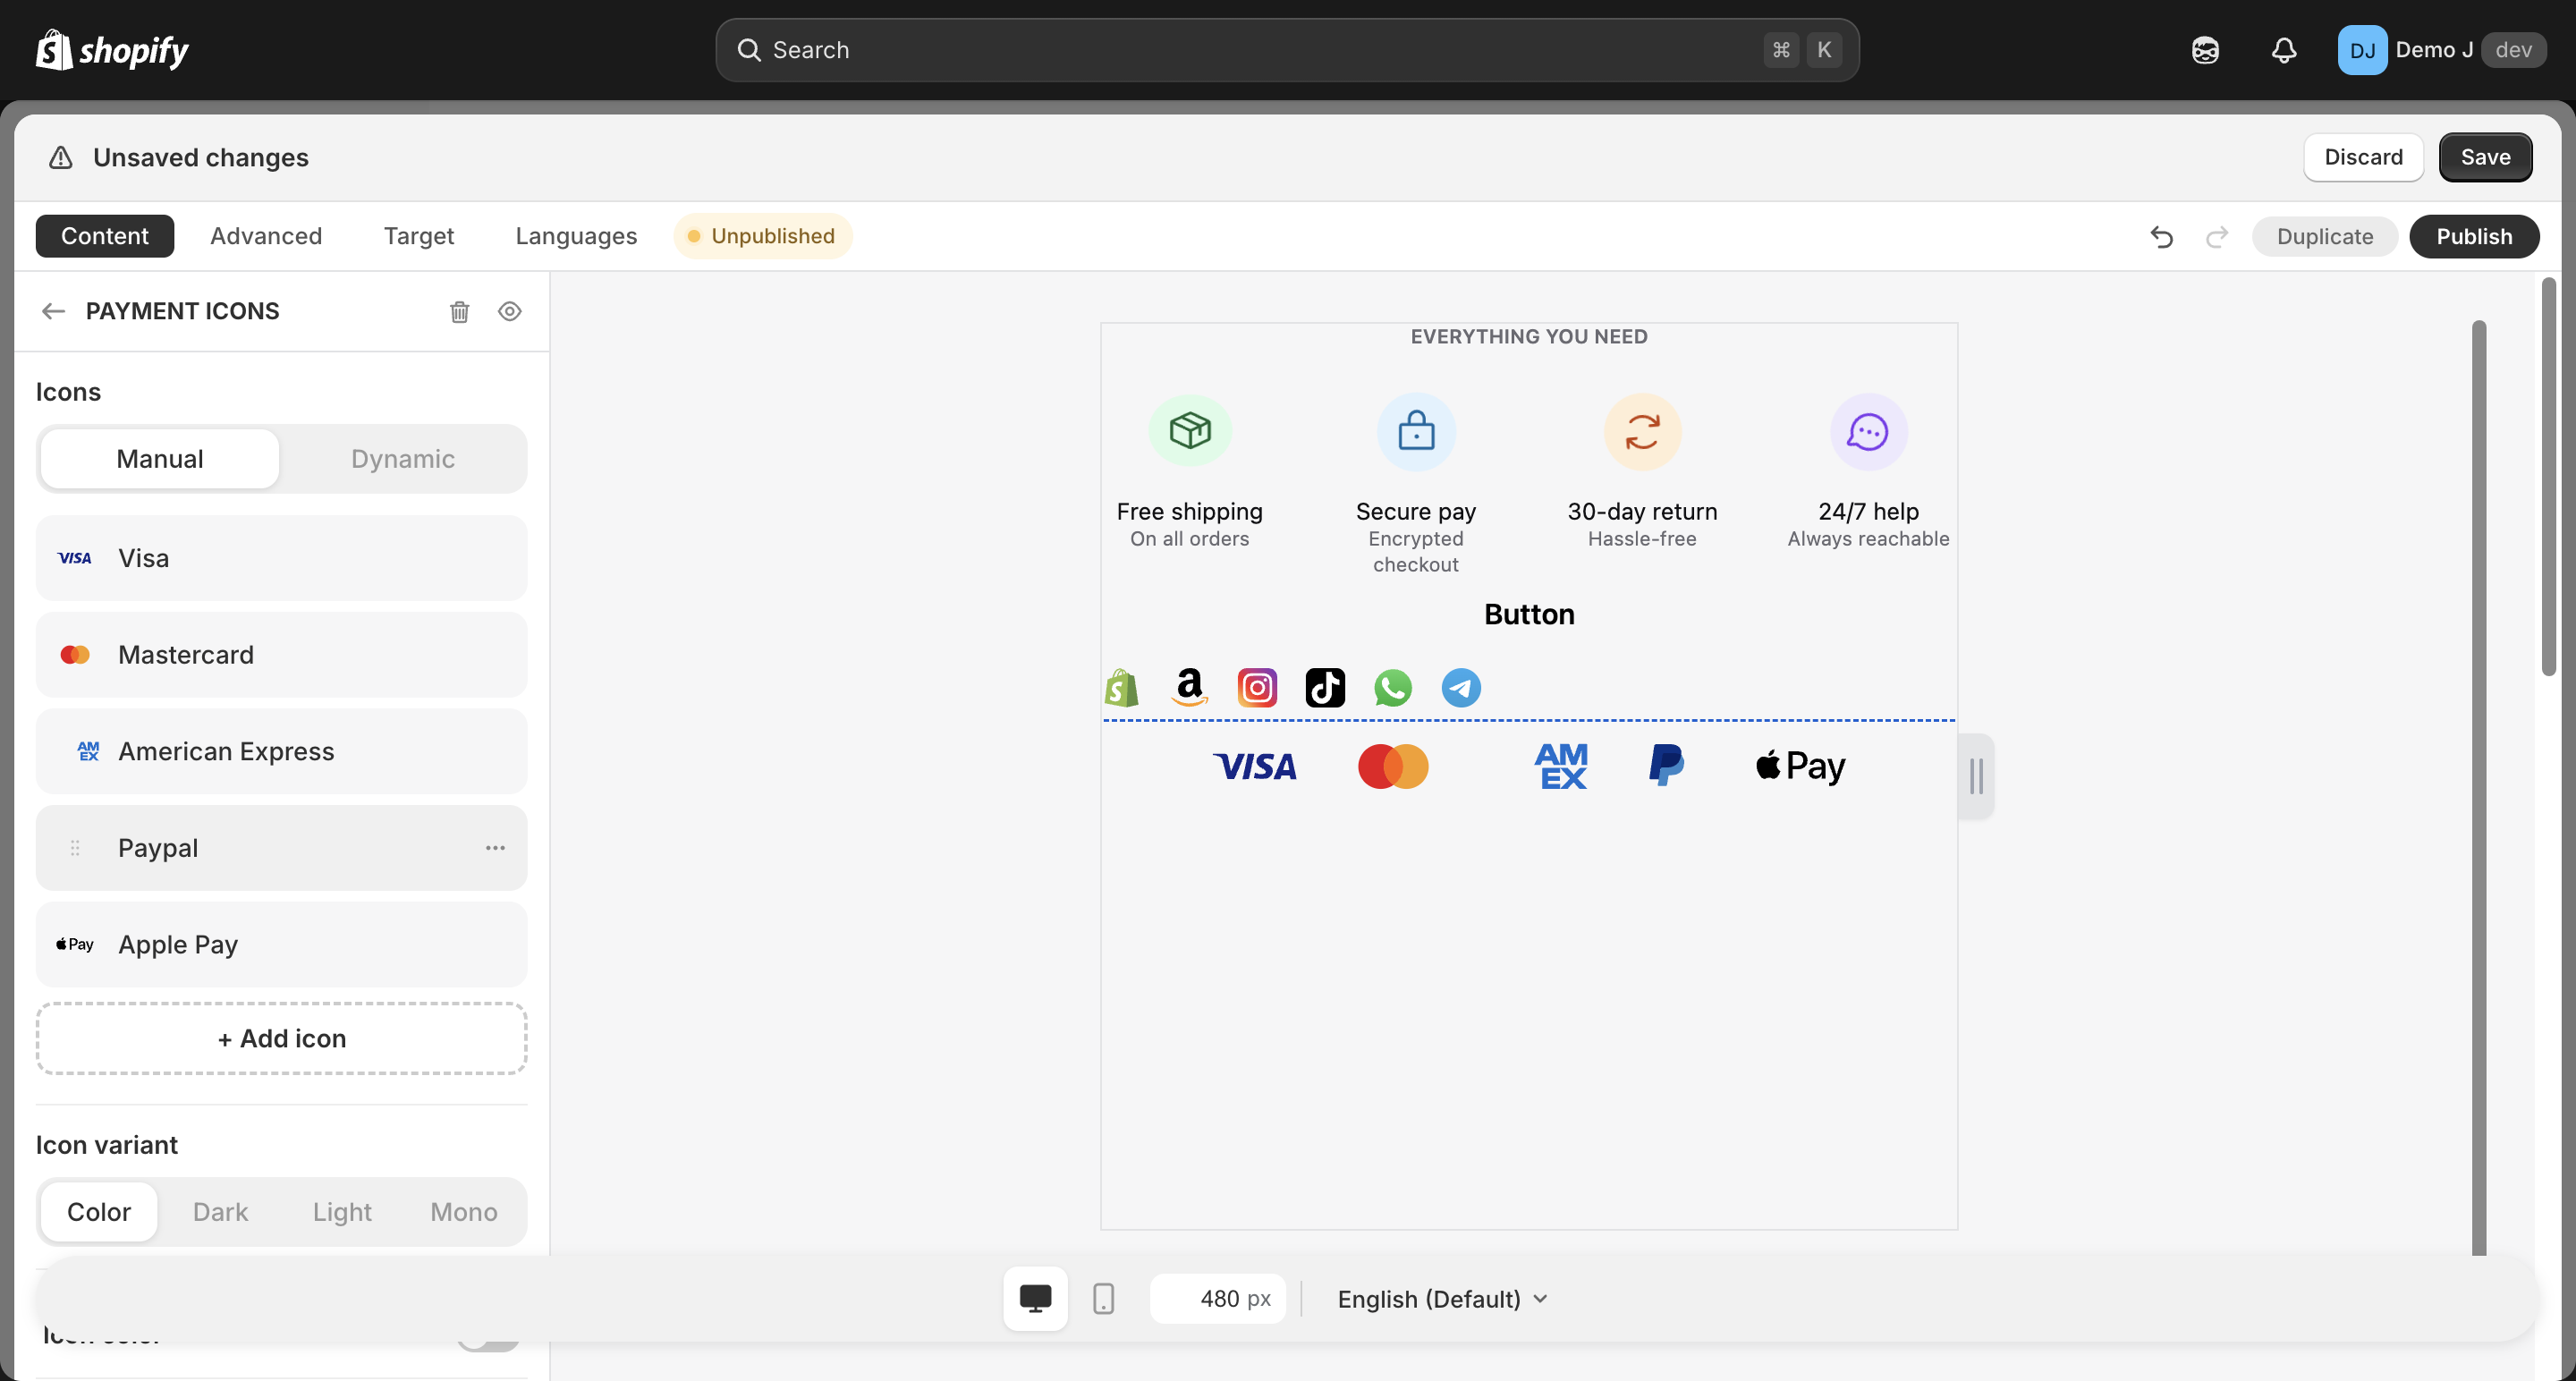Open the Mastercard icon row
Screen dimensions: 2576x1381
(282, 655)
